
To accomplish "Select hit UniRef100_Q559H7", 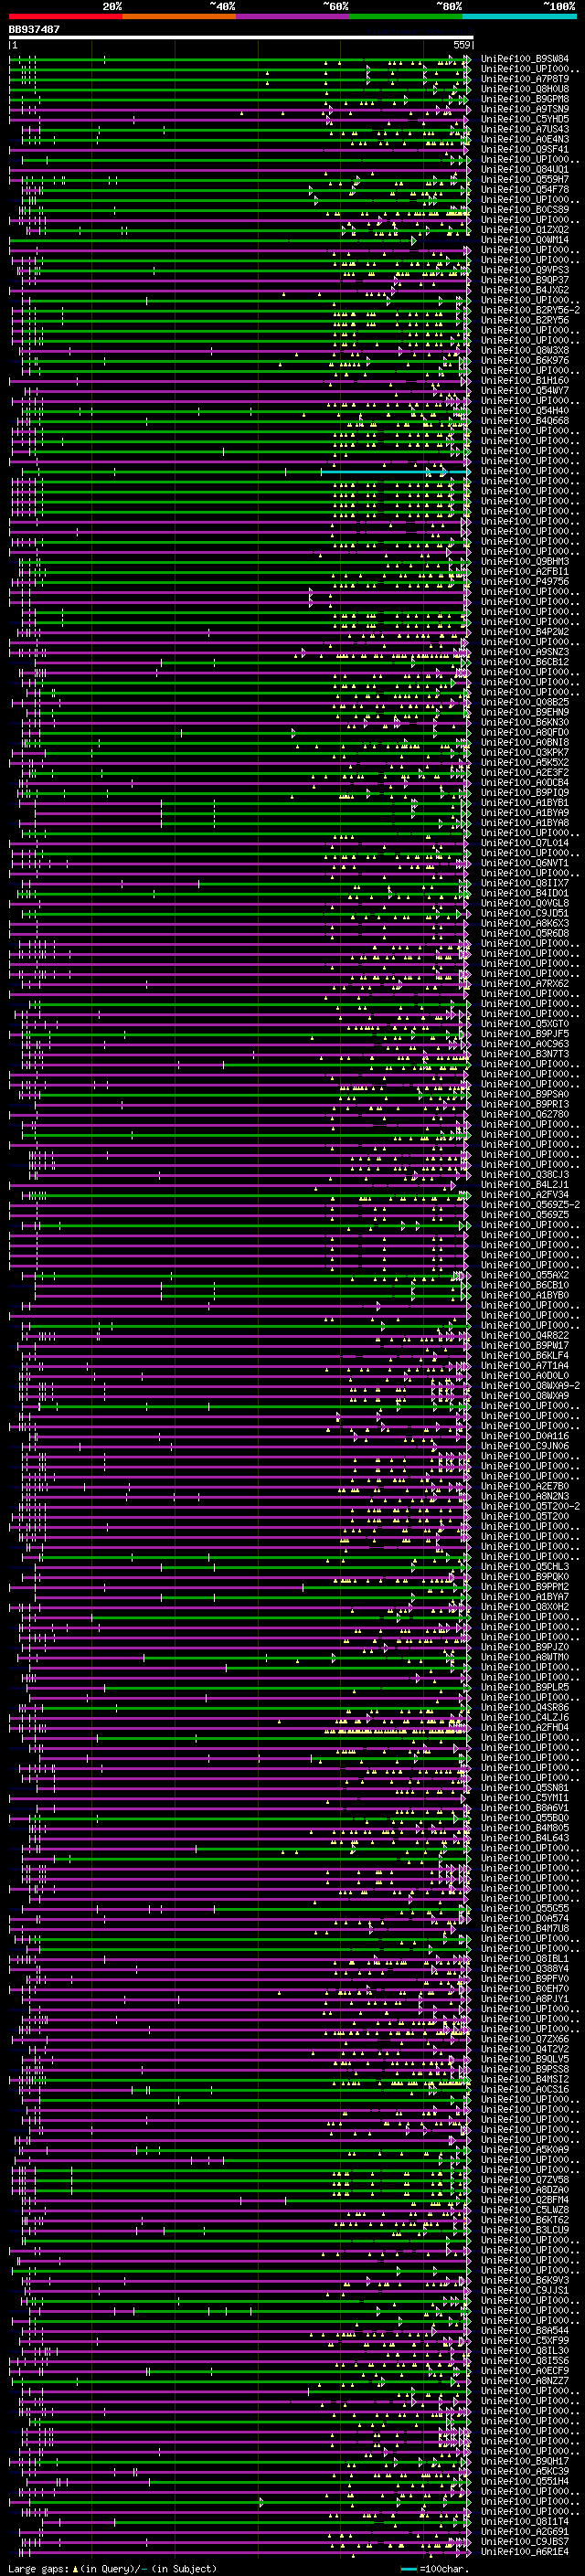I will [x=525, y=180].
